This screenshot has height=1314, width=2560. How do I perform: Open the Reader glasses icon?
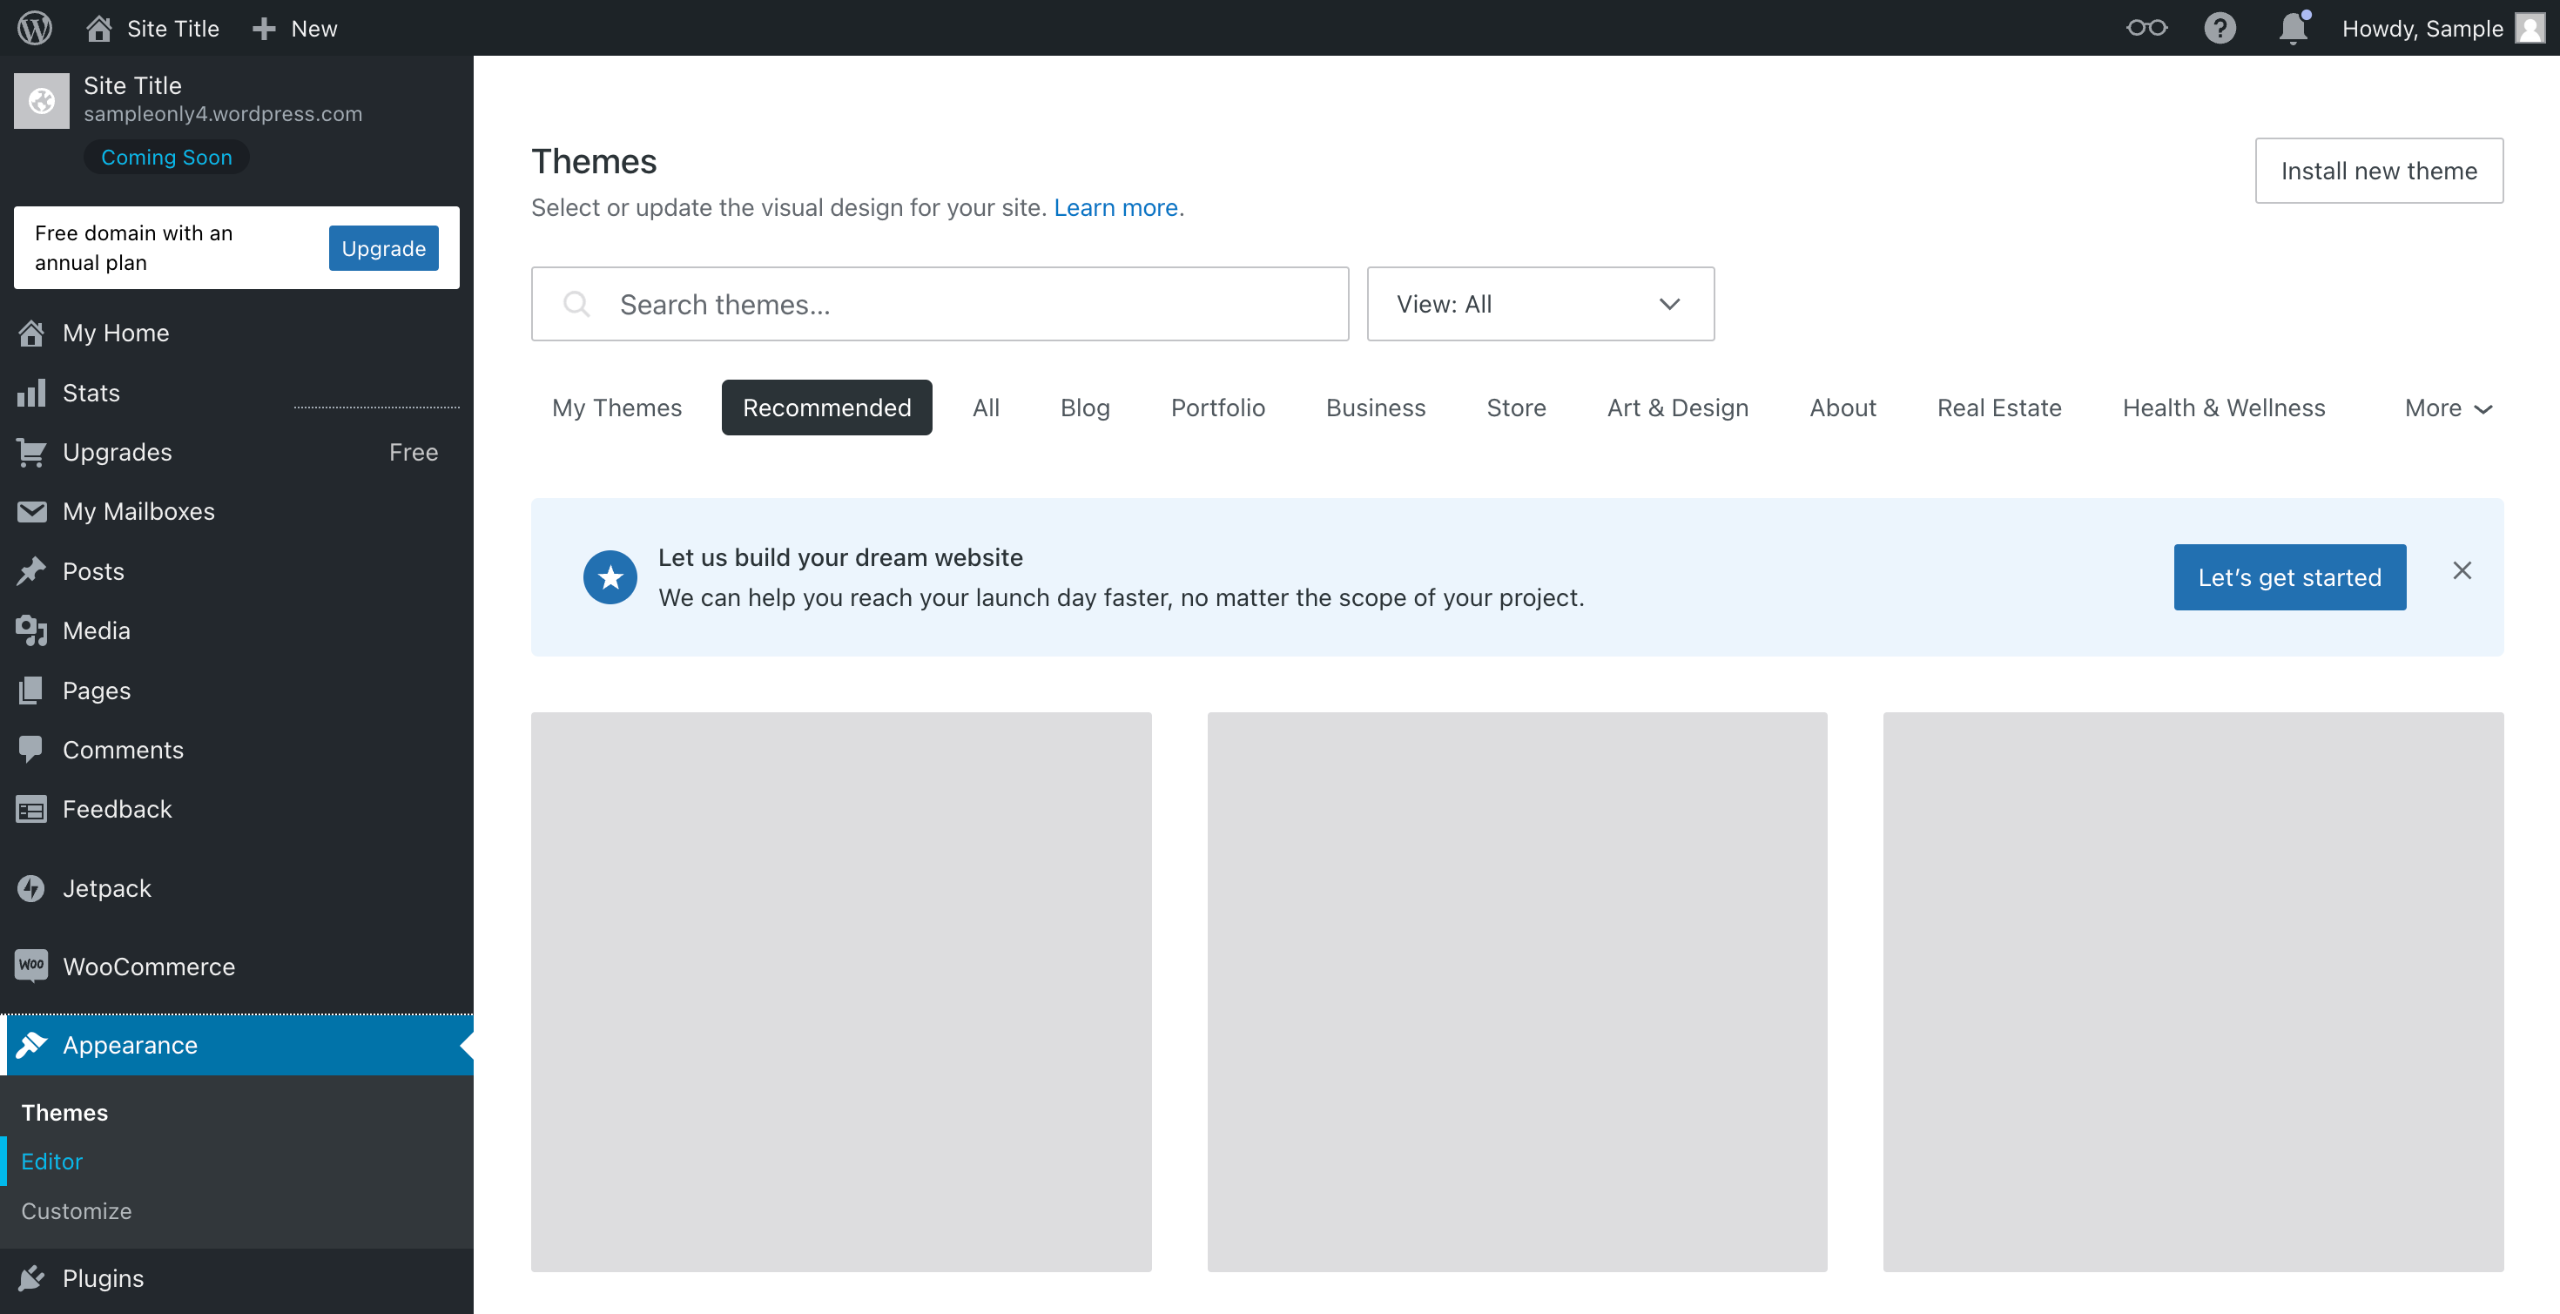[x=2146, y=27]
